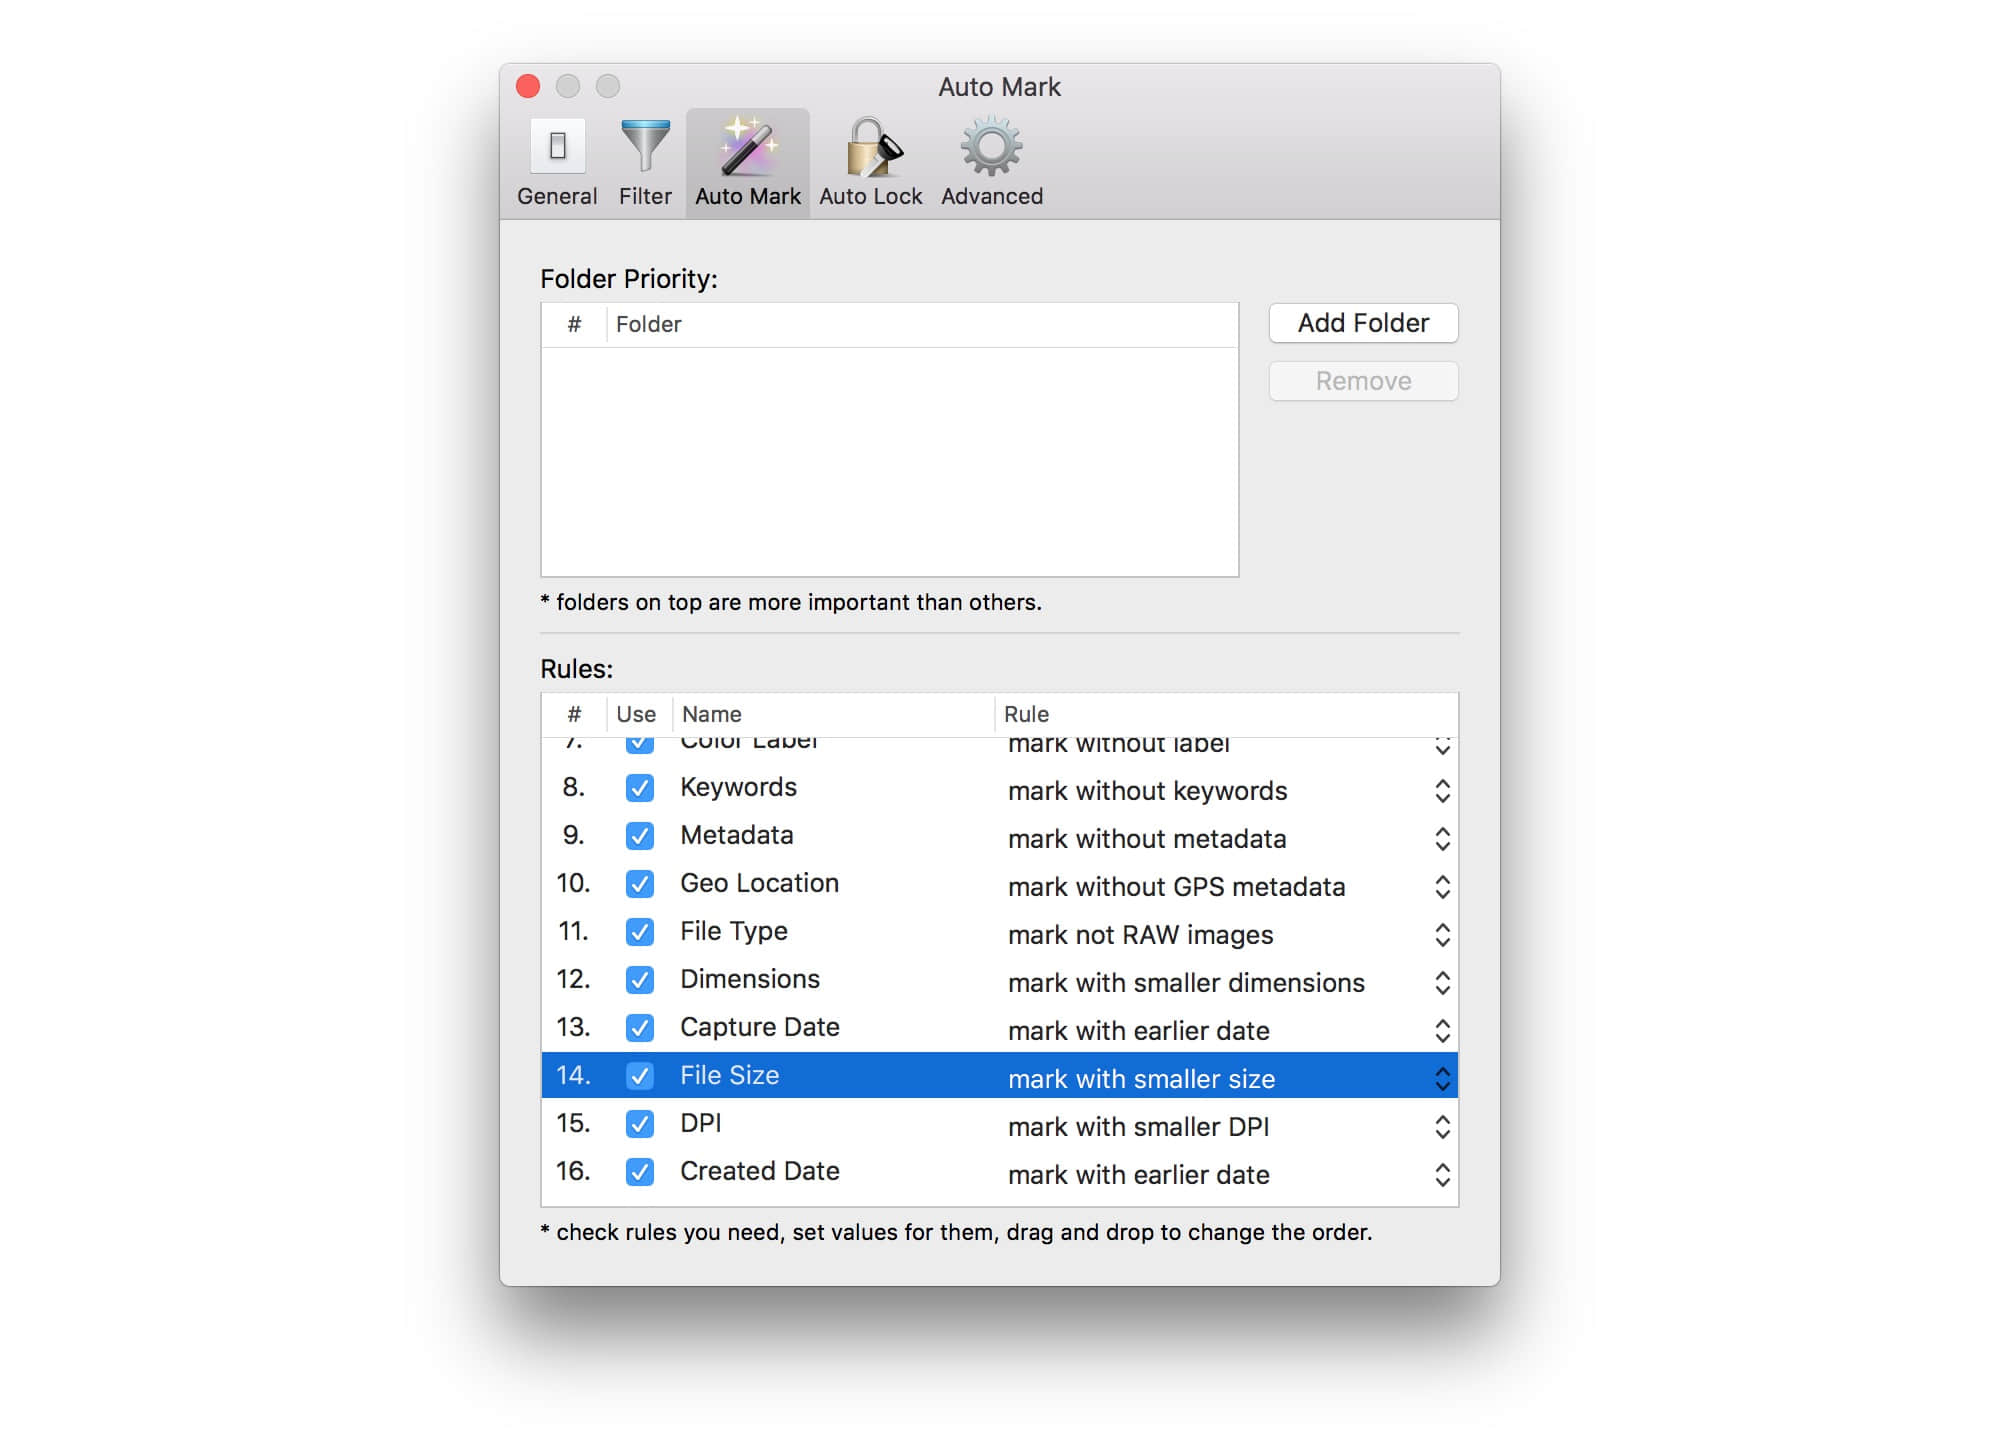Image resolution: width=2000 pixels, height=1446 pixels.
Task: Open the General preferences switch icon
Action: (557, 147)
